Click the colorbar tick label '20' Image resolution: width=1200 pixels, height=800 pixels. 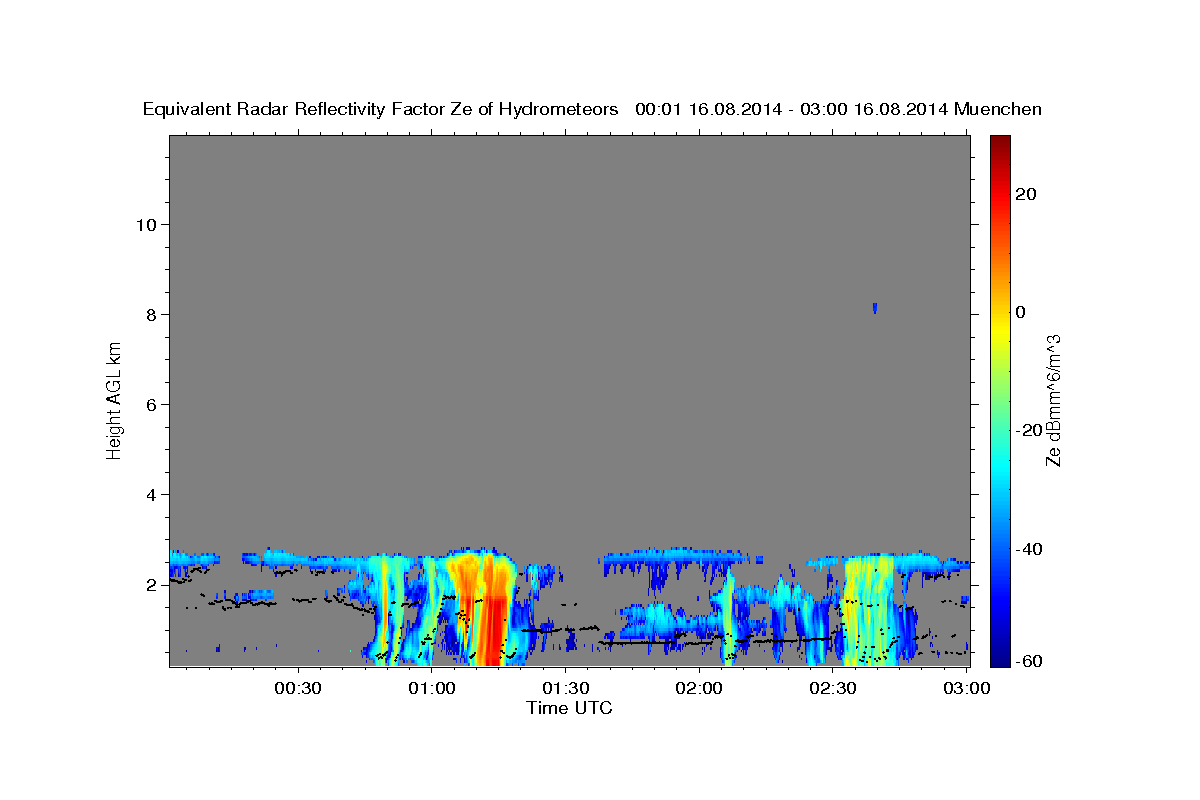[1025, 194]
